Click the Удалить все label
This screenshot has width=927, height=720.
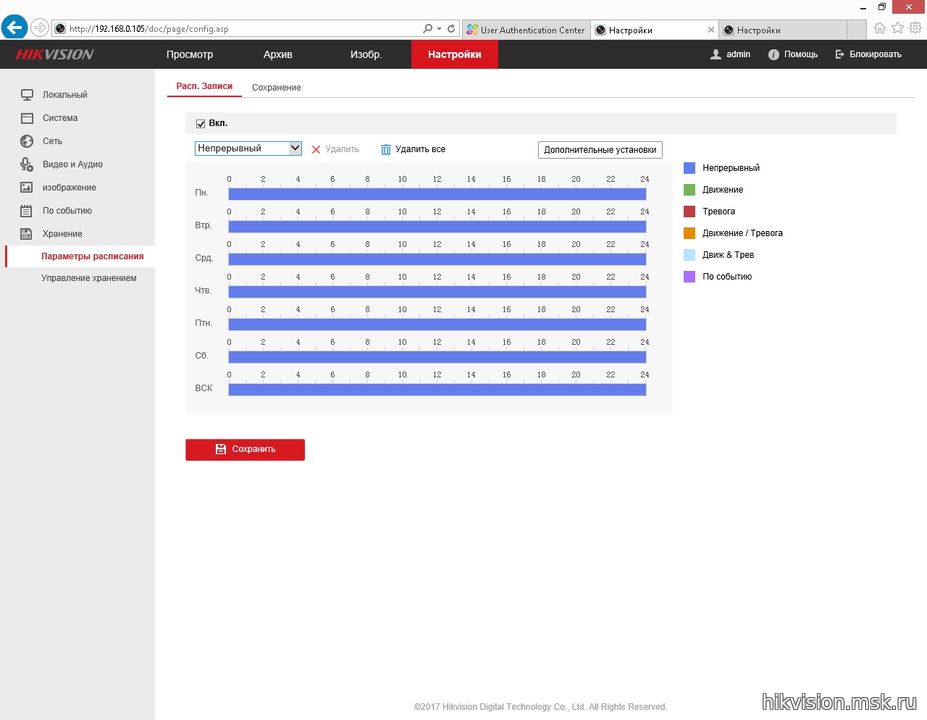(x=420, y=150)
